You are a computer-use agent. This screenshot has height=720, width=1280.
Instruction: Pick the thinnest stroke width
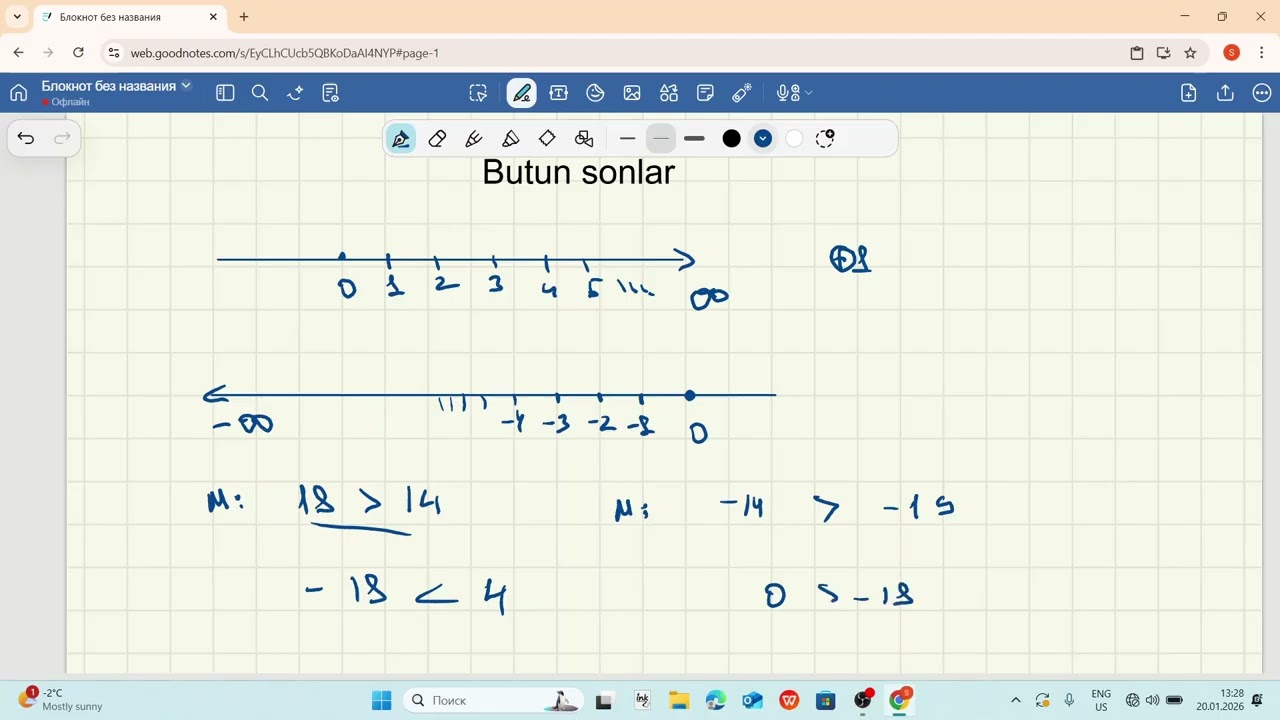[628, 139]
